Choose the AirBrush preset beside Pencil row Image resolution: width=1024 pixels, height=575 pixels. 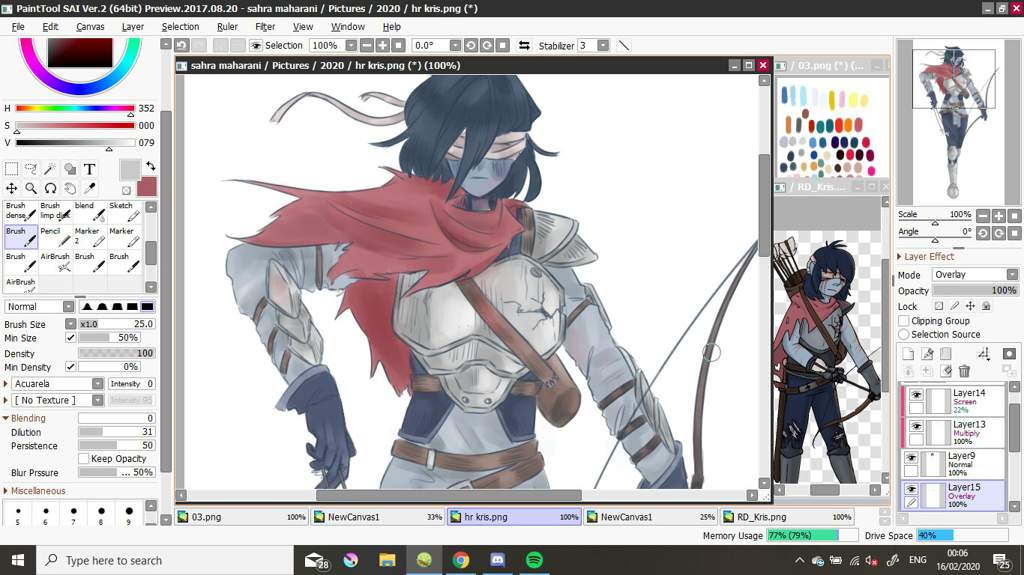click(55, 262)
